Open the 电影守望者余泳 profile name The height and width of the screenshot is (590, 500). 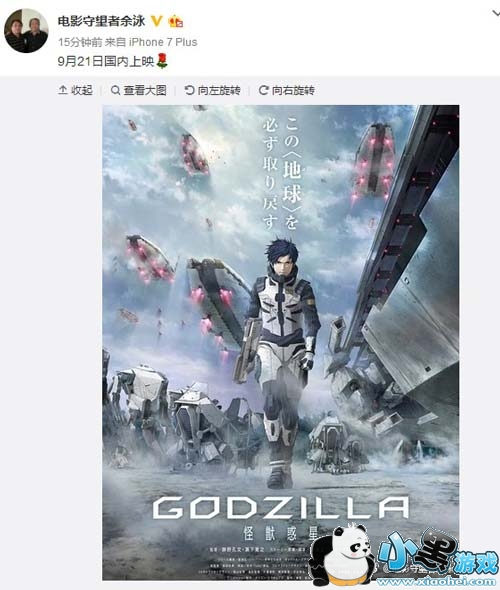[101, 21]
